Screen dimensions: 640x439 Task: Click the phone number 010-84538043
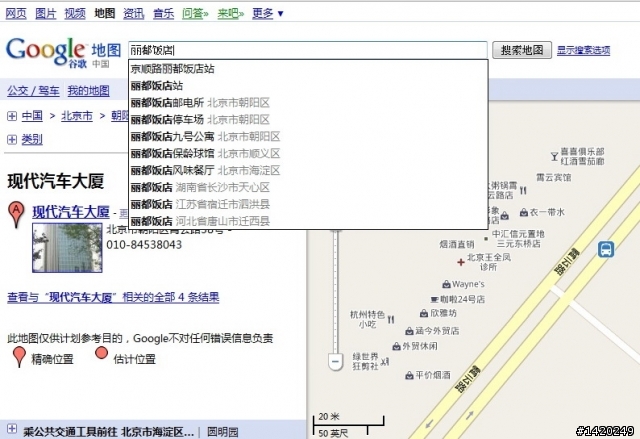pos(144,245)
